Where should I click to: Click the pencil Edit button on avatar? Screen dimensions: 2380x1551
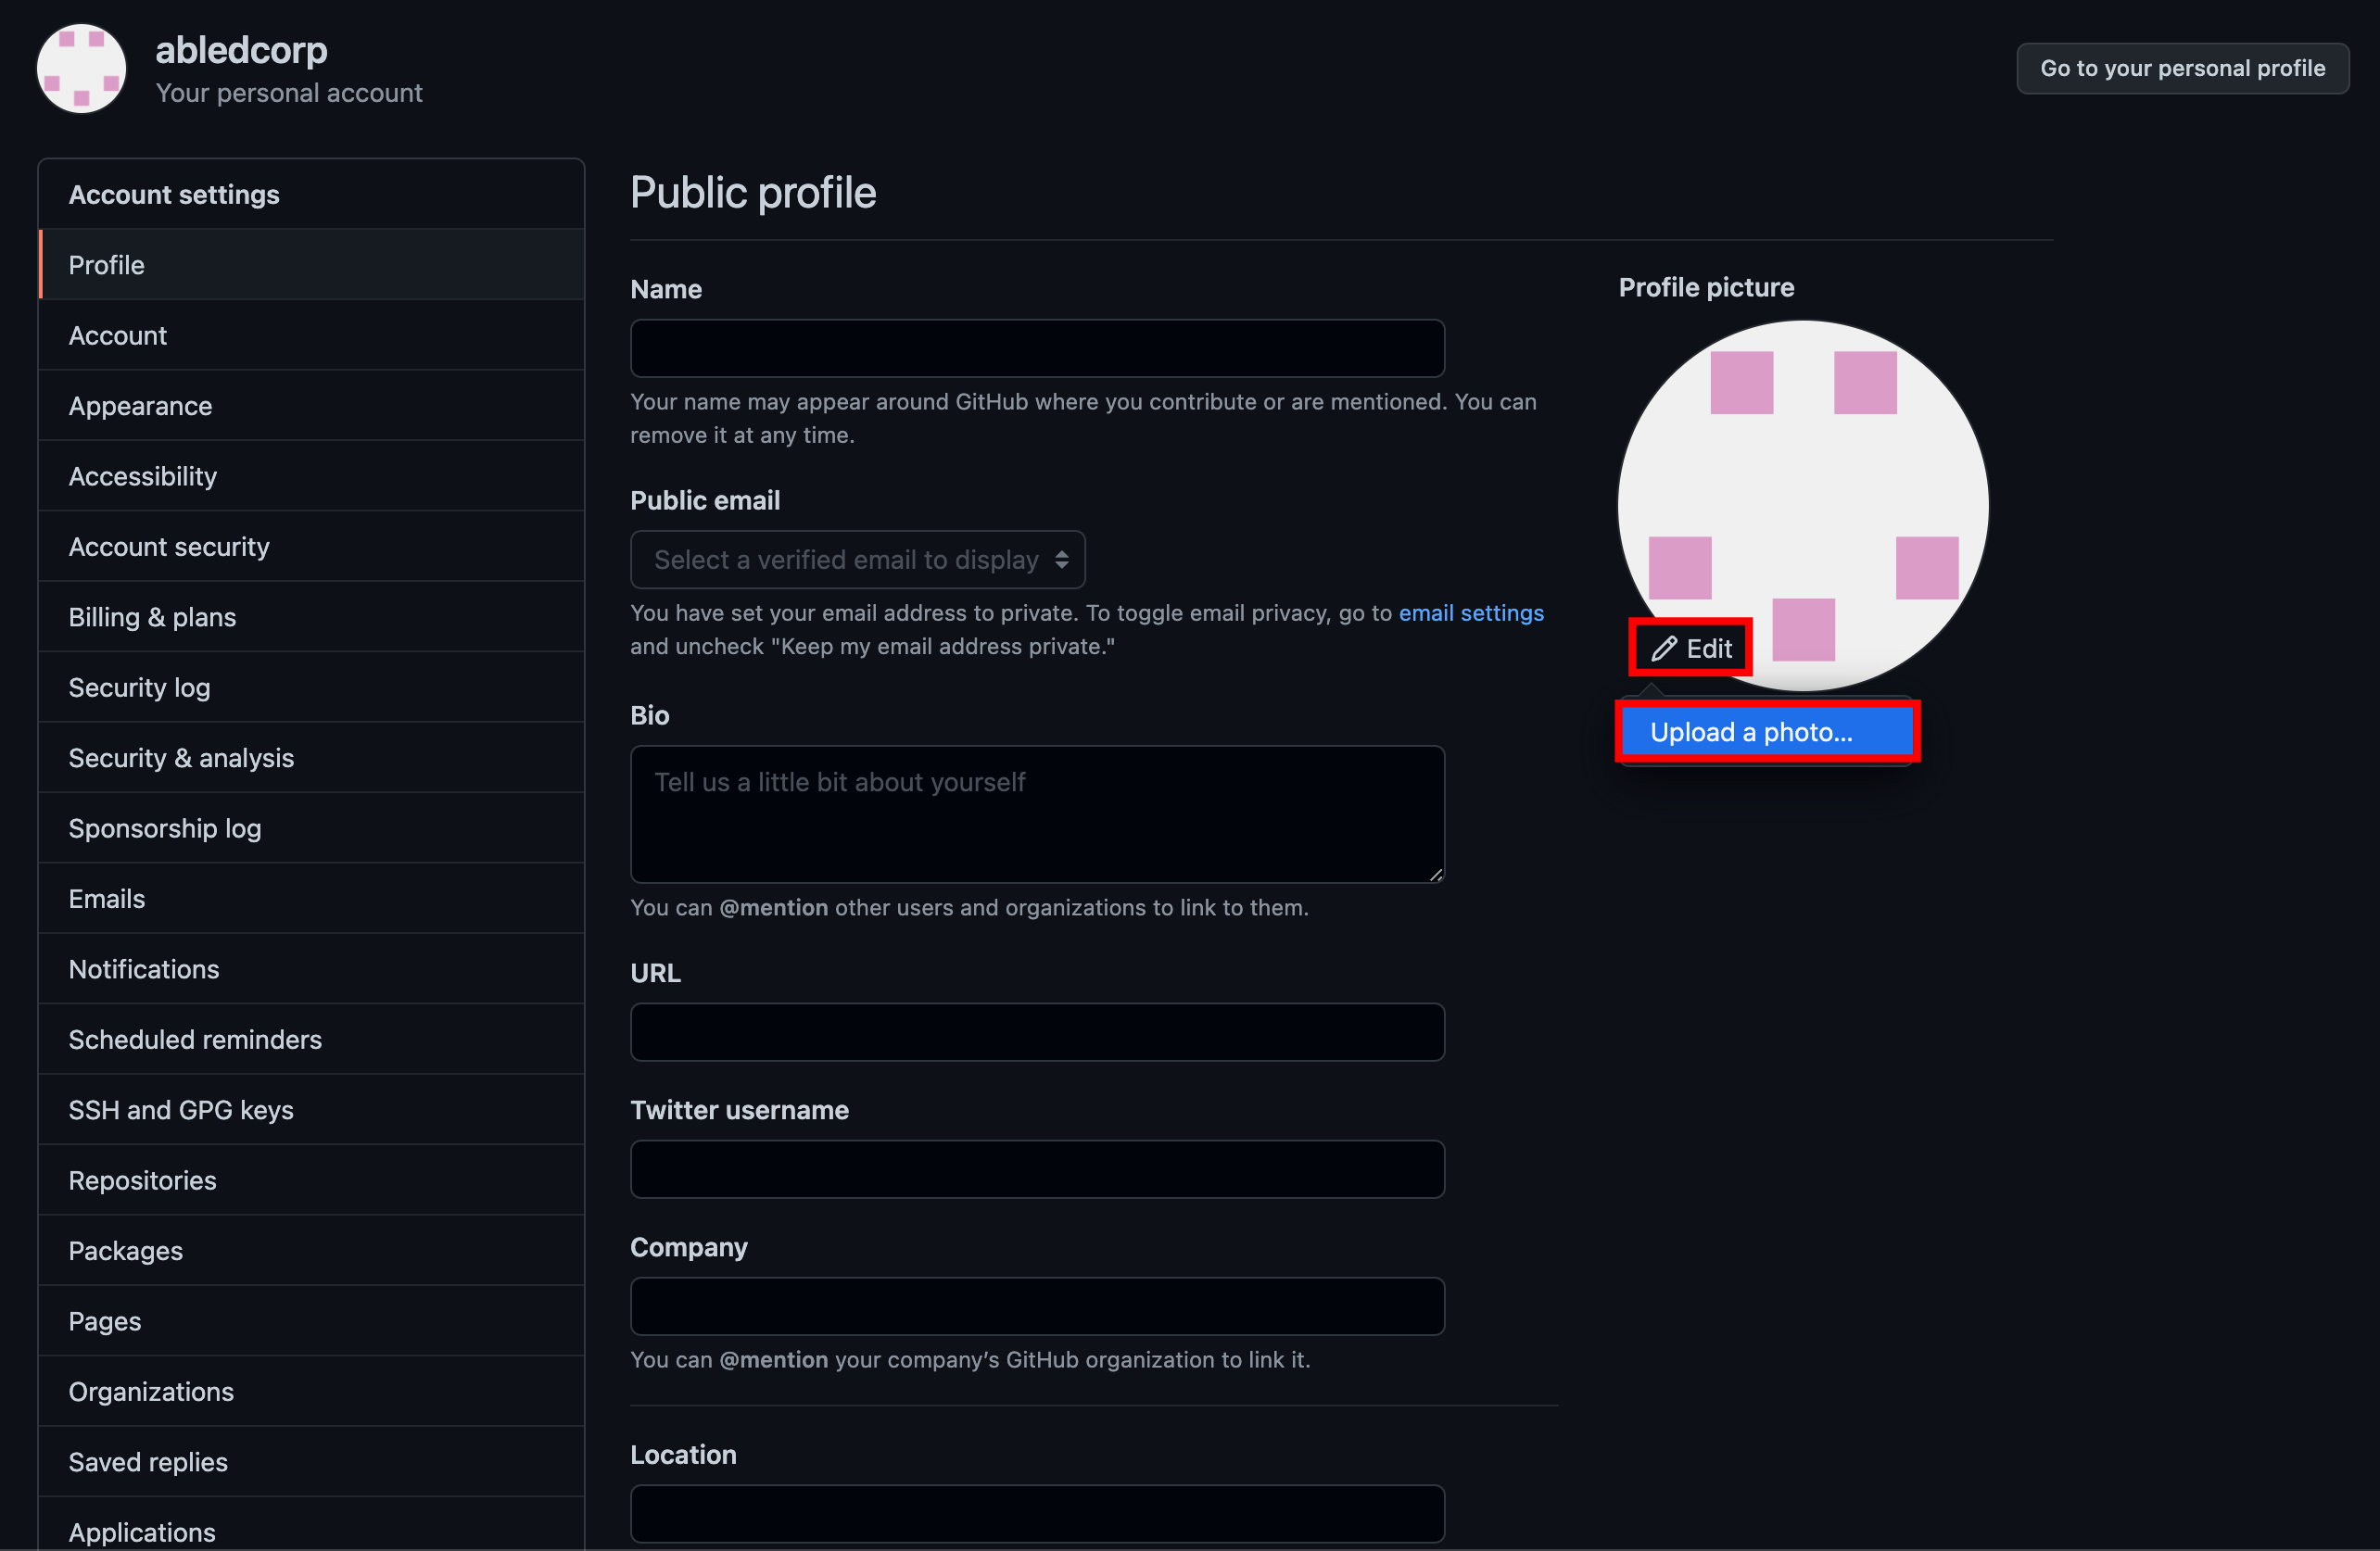point(1690,648)
